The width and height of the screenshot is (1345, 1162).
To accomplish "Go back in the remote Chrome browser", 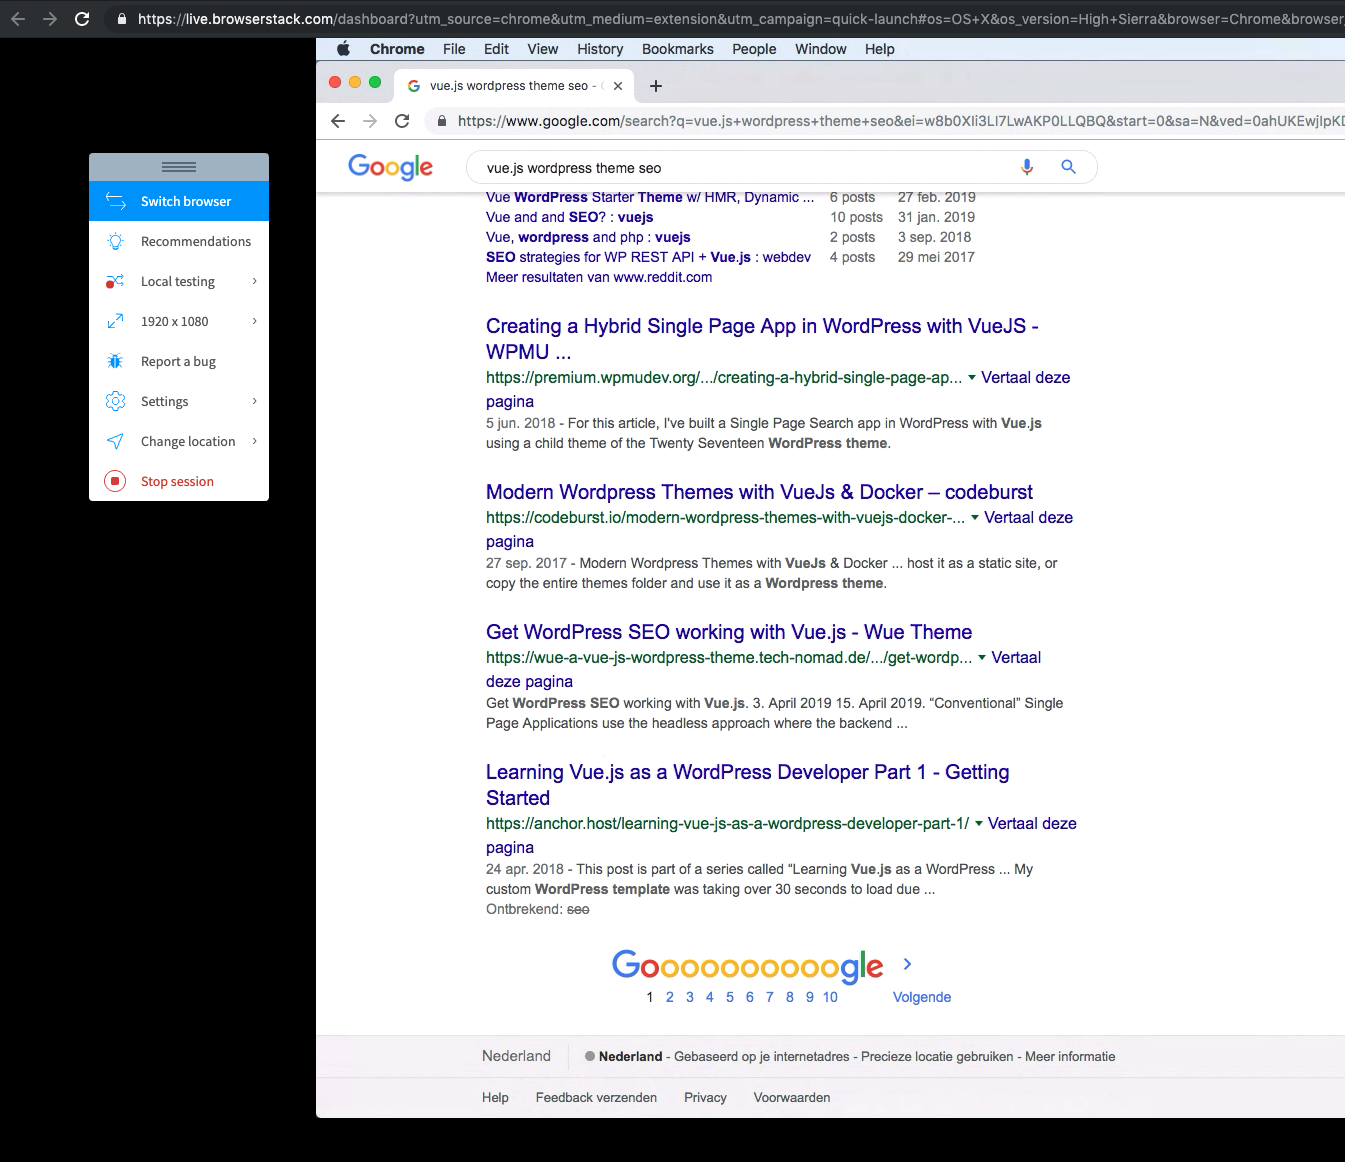I will [x=338, y=121].
